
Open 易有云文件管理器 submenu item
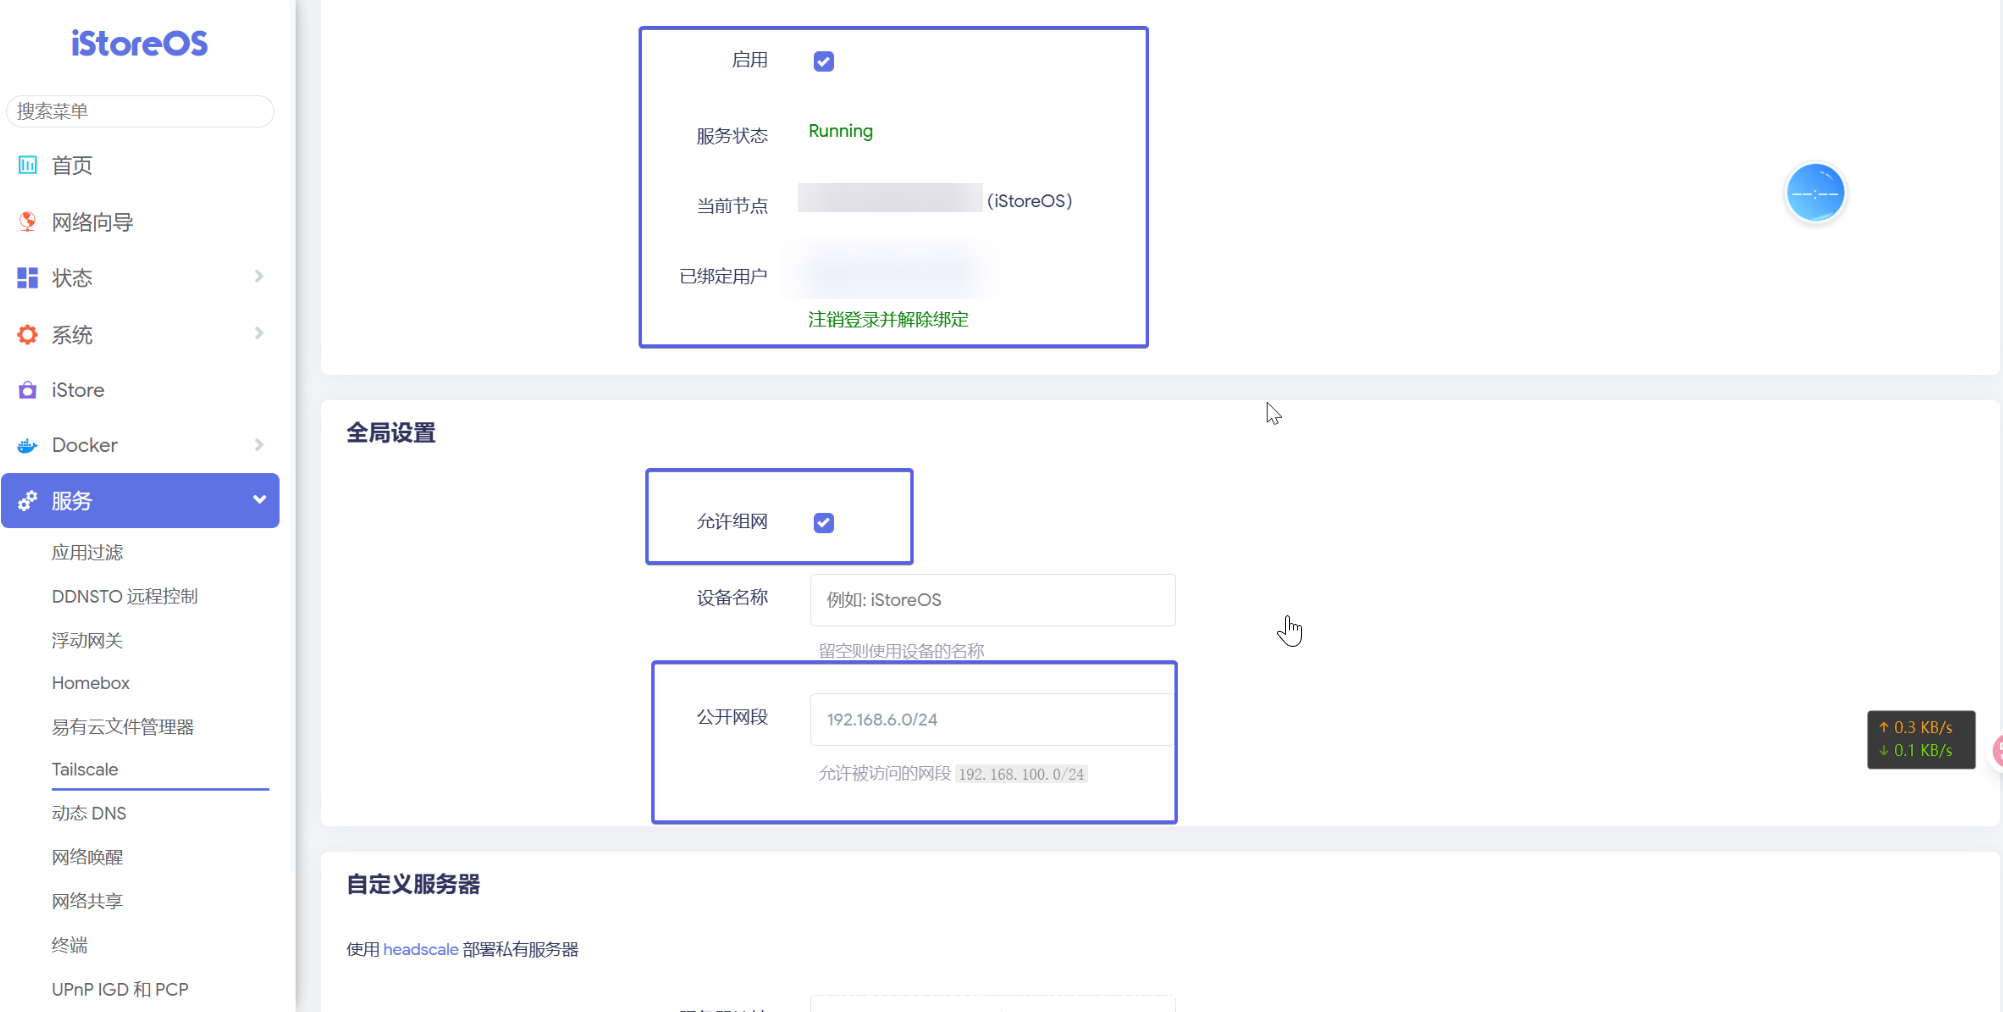click(123, 727)
